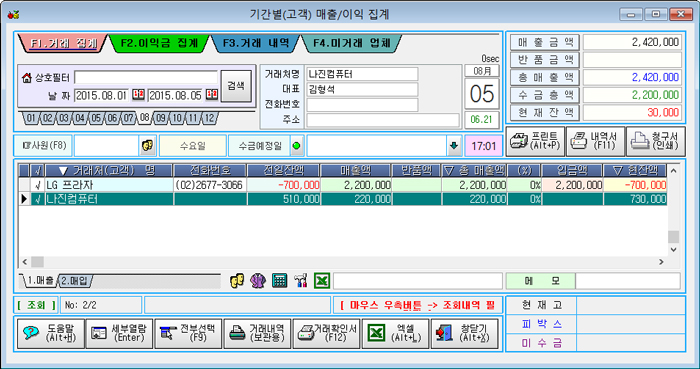Open the dropdown arrow beside collection date field
Image resolution: width=700 pixels, height=369 pixels.
pyautogui.click(x=454, y=146)
